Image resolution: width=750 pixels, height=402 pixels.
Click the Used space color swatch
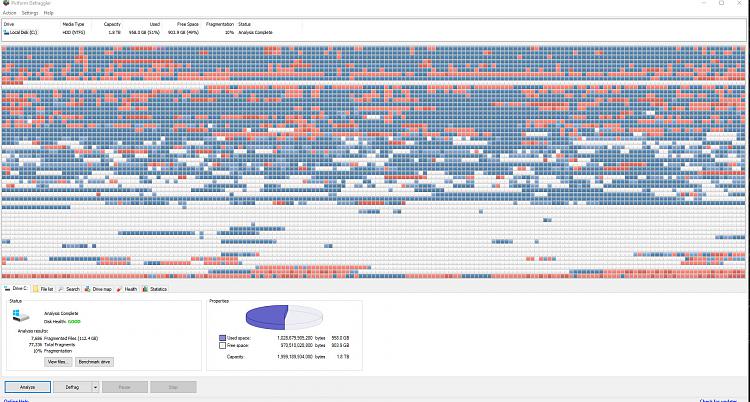coord(222,338)
